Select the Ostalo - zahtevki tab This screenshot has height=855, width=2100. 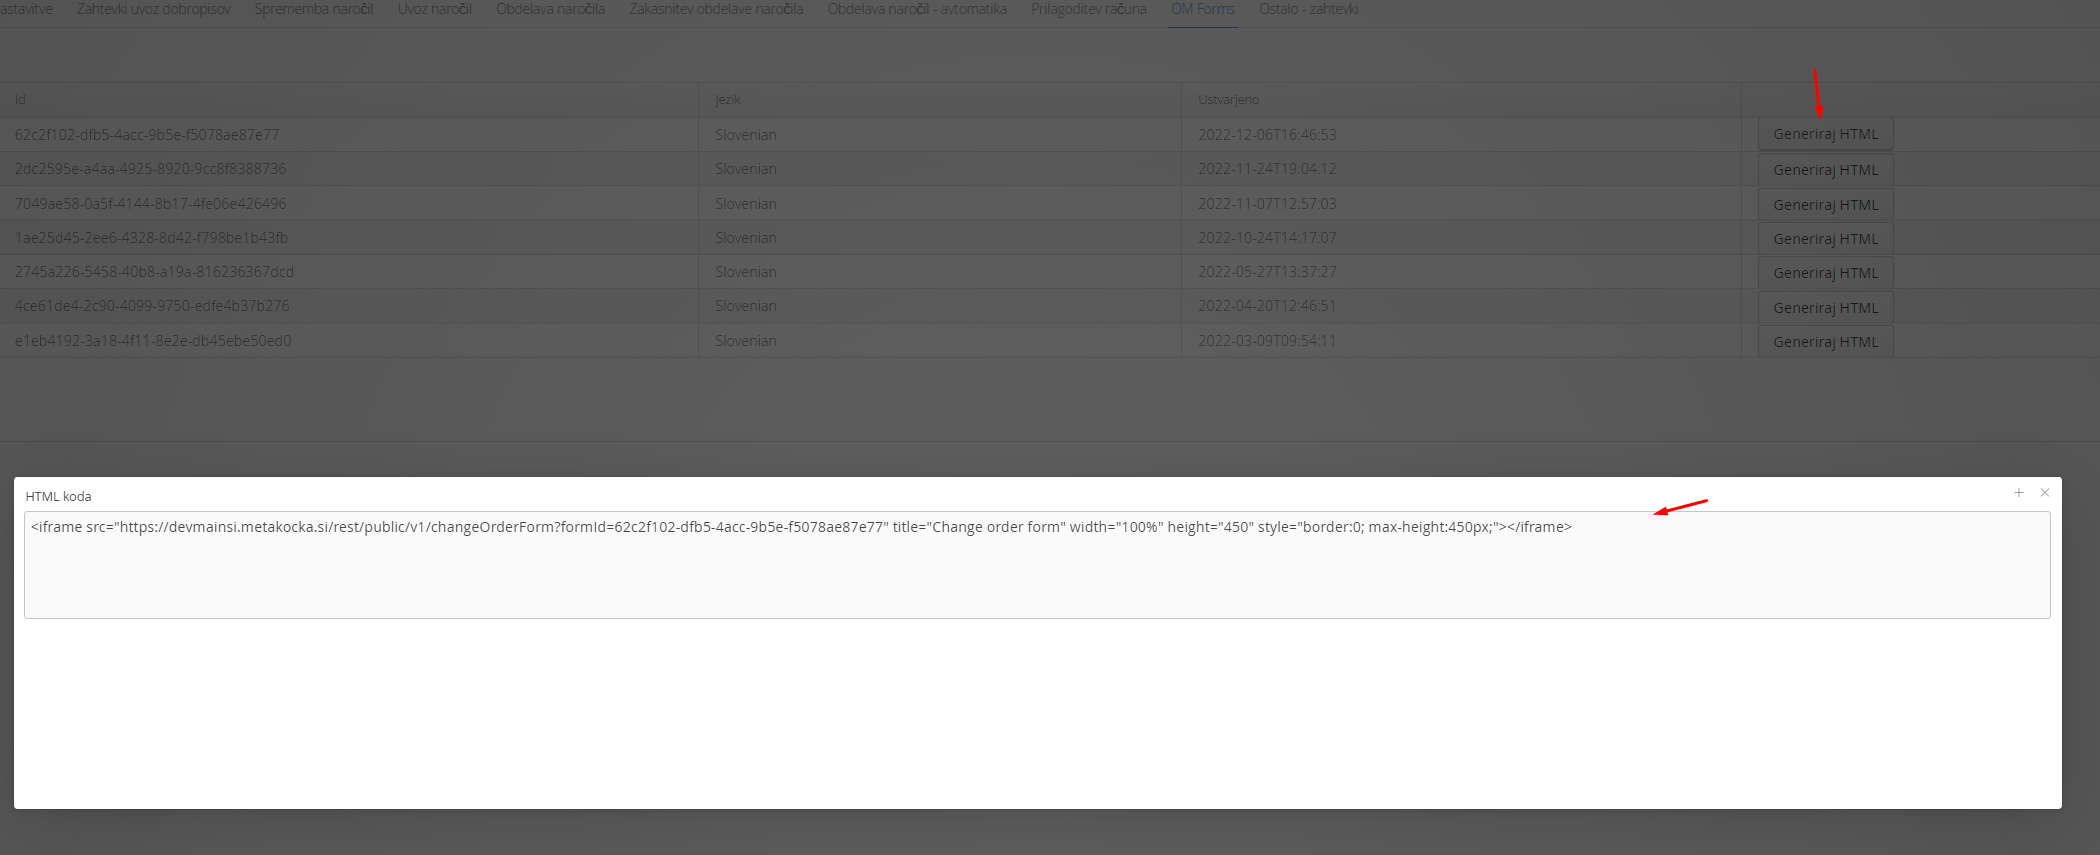pyautogui.click(x=1309, y=9)
